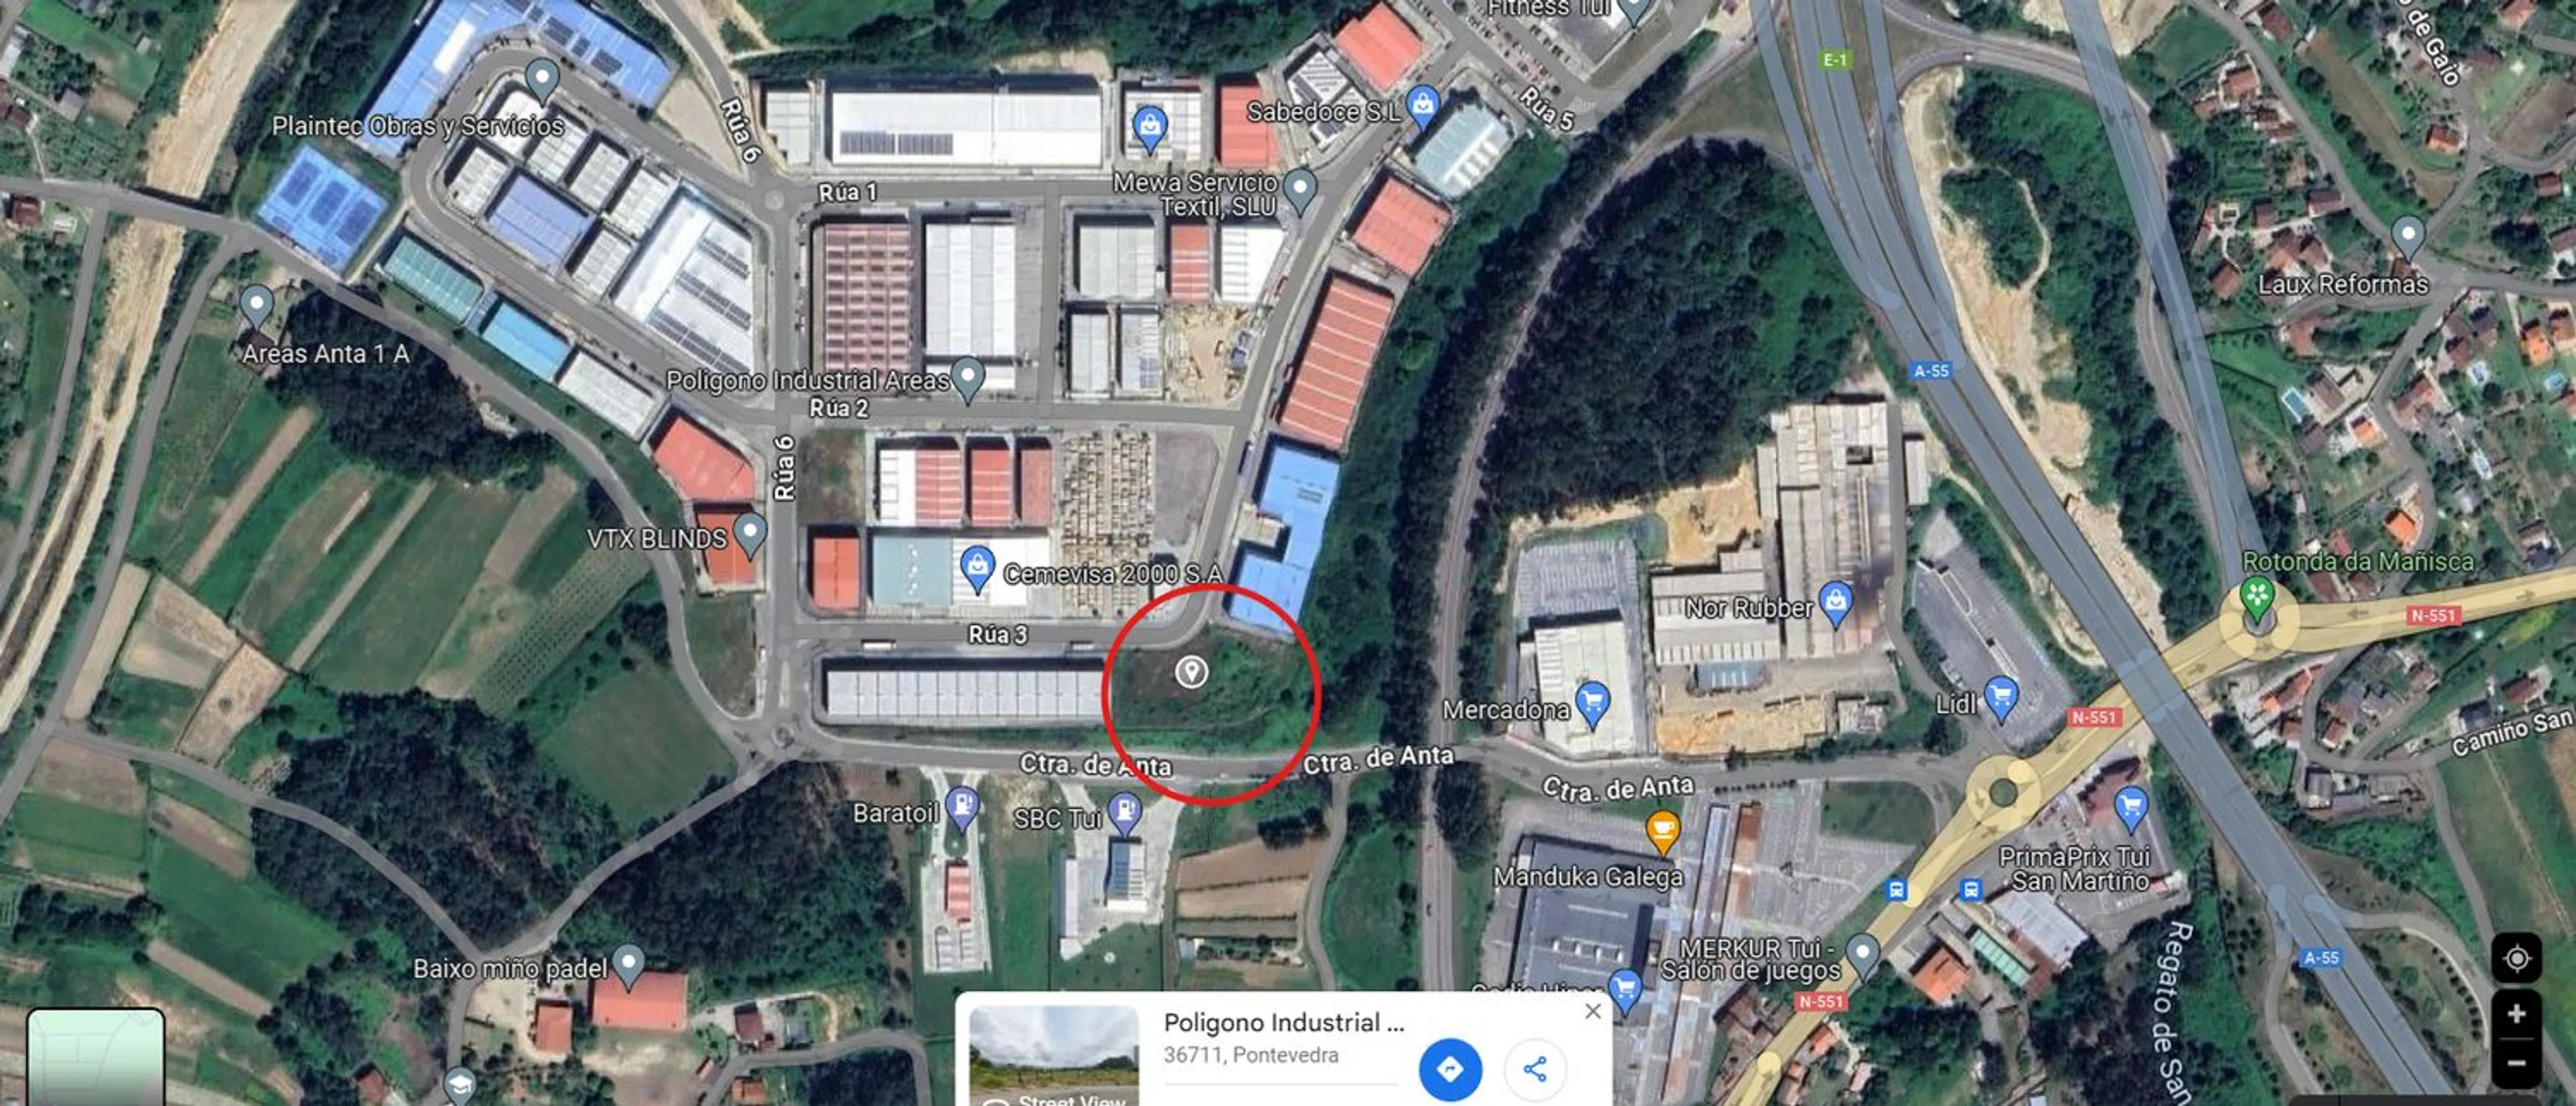Image resolution: width=2576 pixels, height=1106 pixels.
Task: Open the Street View thumbnail photo
Action: pyautogui.click(x=1054, y=1055)
